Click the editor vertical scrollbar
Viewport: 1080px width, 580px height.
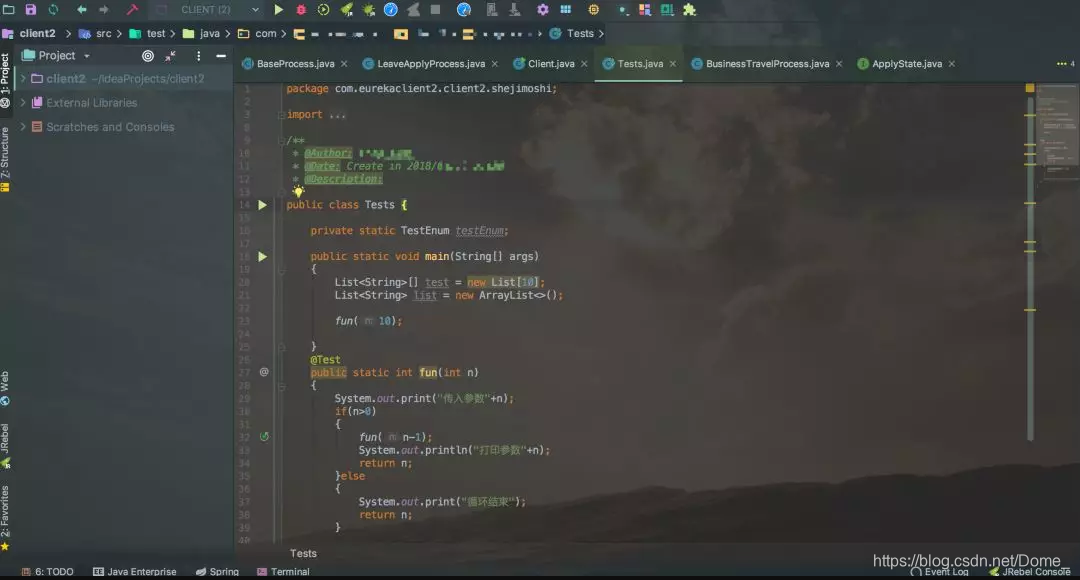[x=1030, y=269]
